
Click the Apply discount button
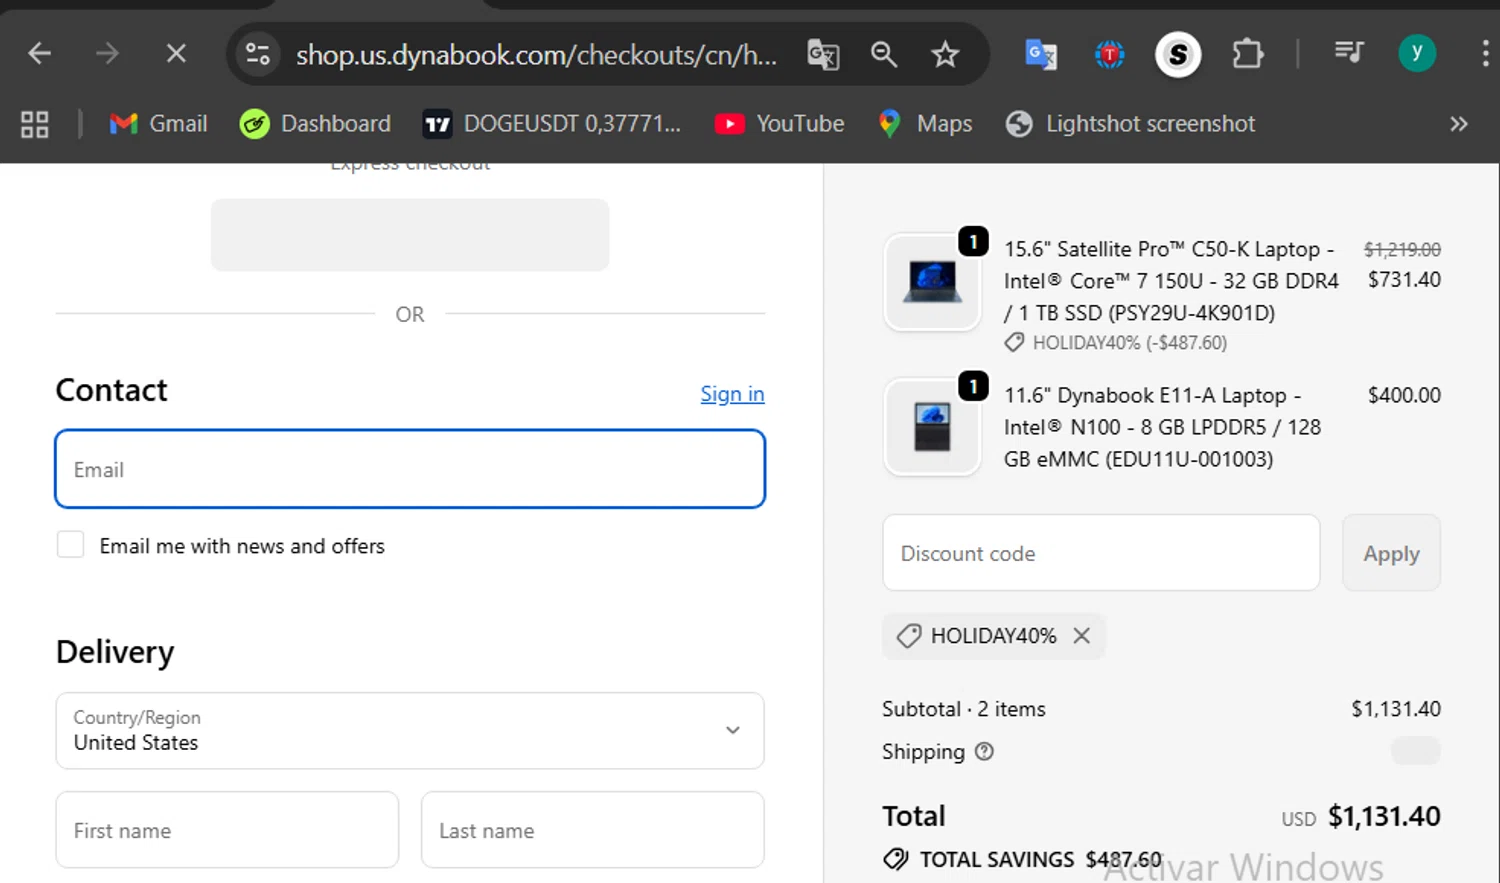(1391, 553)
